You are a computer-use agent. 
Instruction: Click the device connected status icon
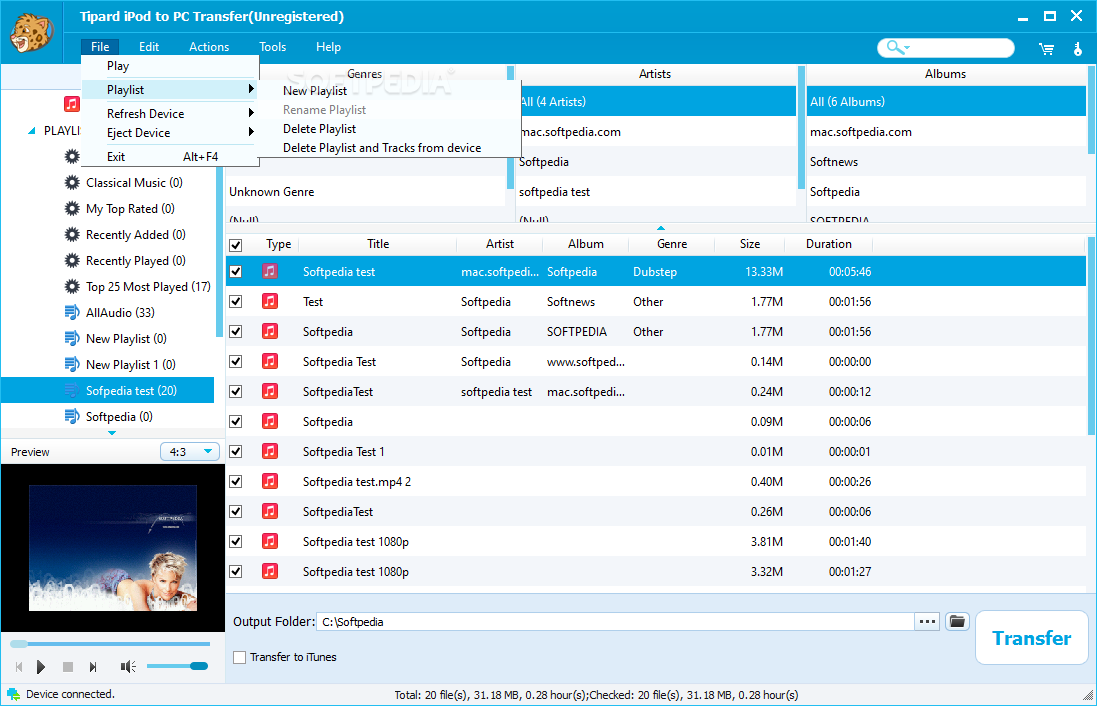(13, 694)
